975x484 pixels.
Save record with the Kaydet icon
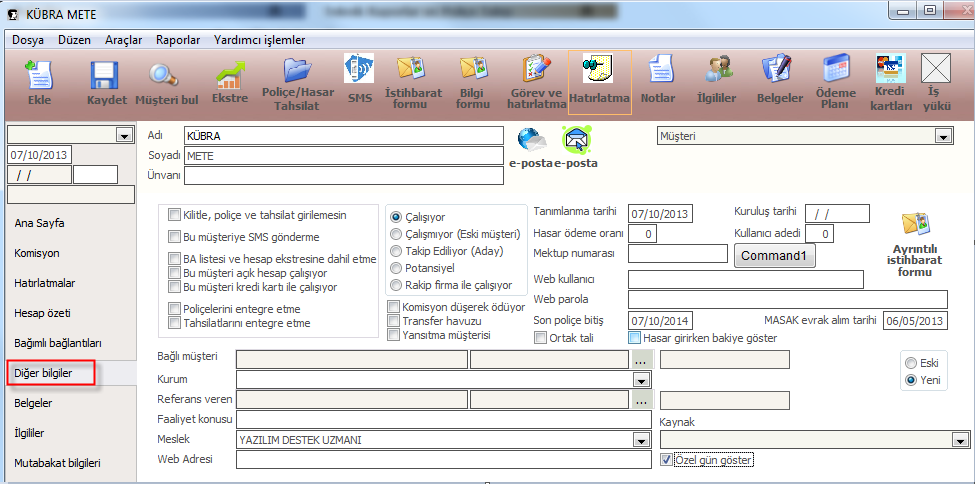(106, 76)
